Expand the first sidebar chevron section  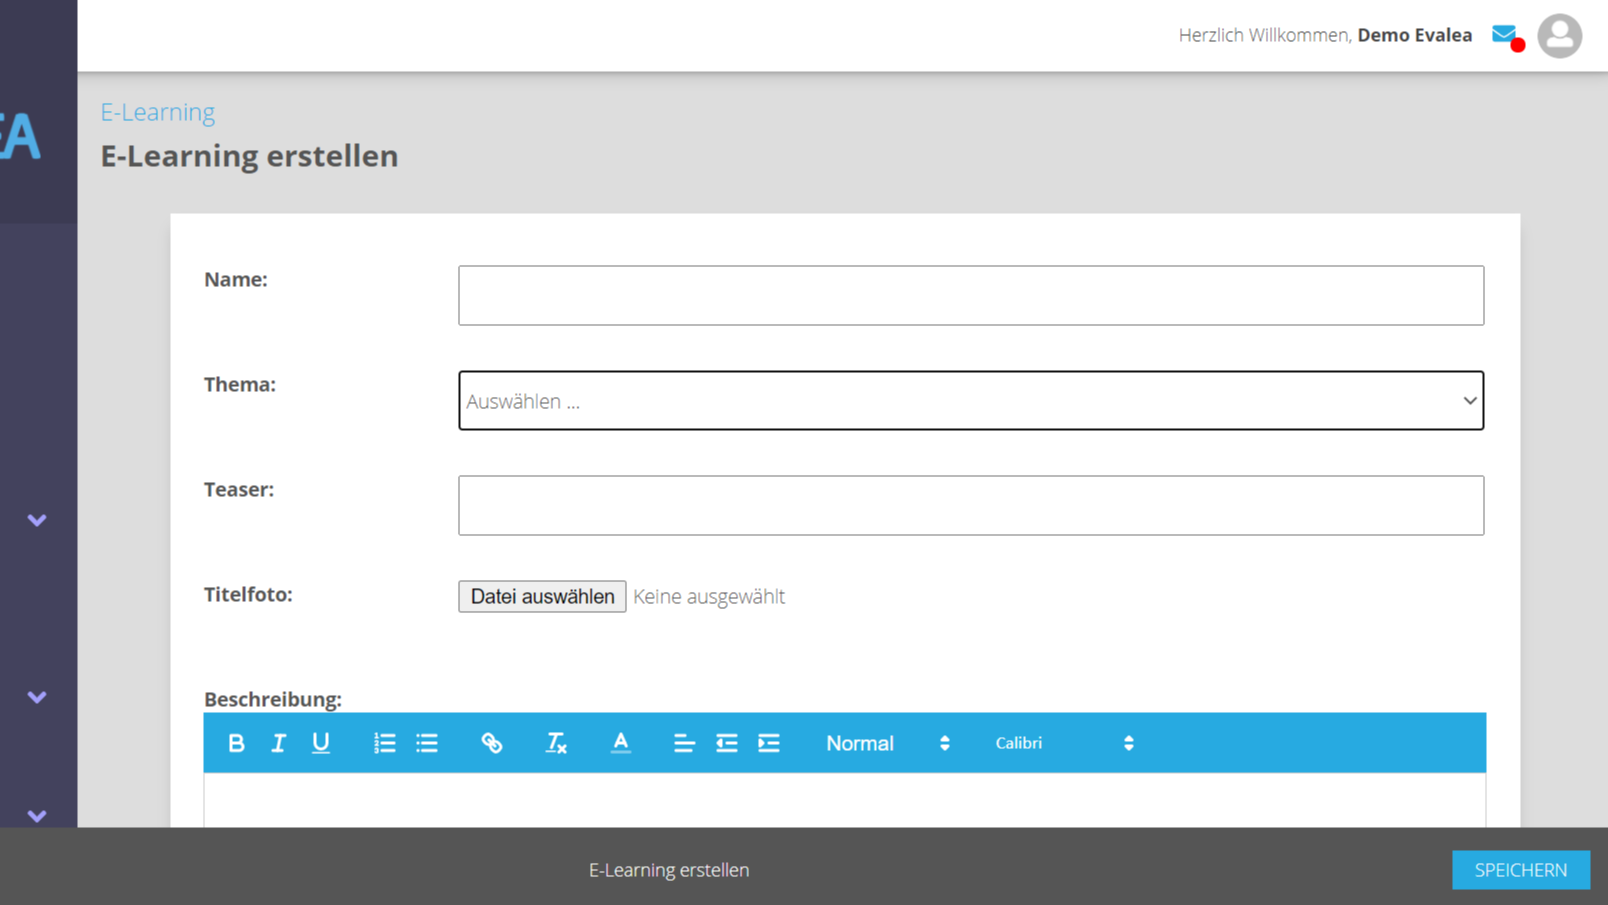[37, 520]
